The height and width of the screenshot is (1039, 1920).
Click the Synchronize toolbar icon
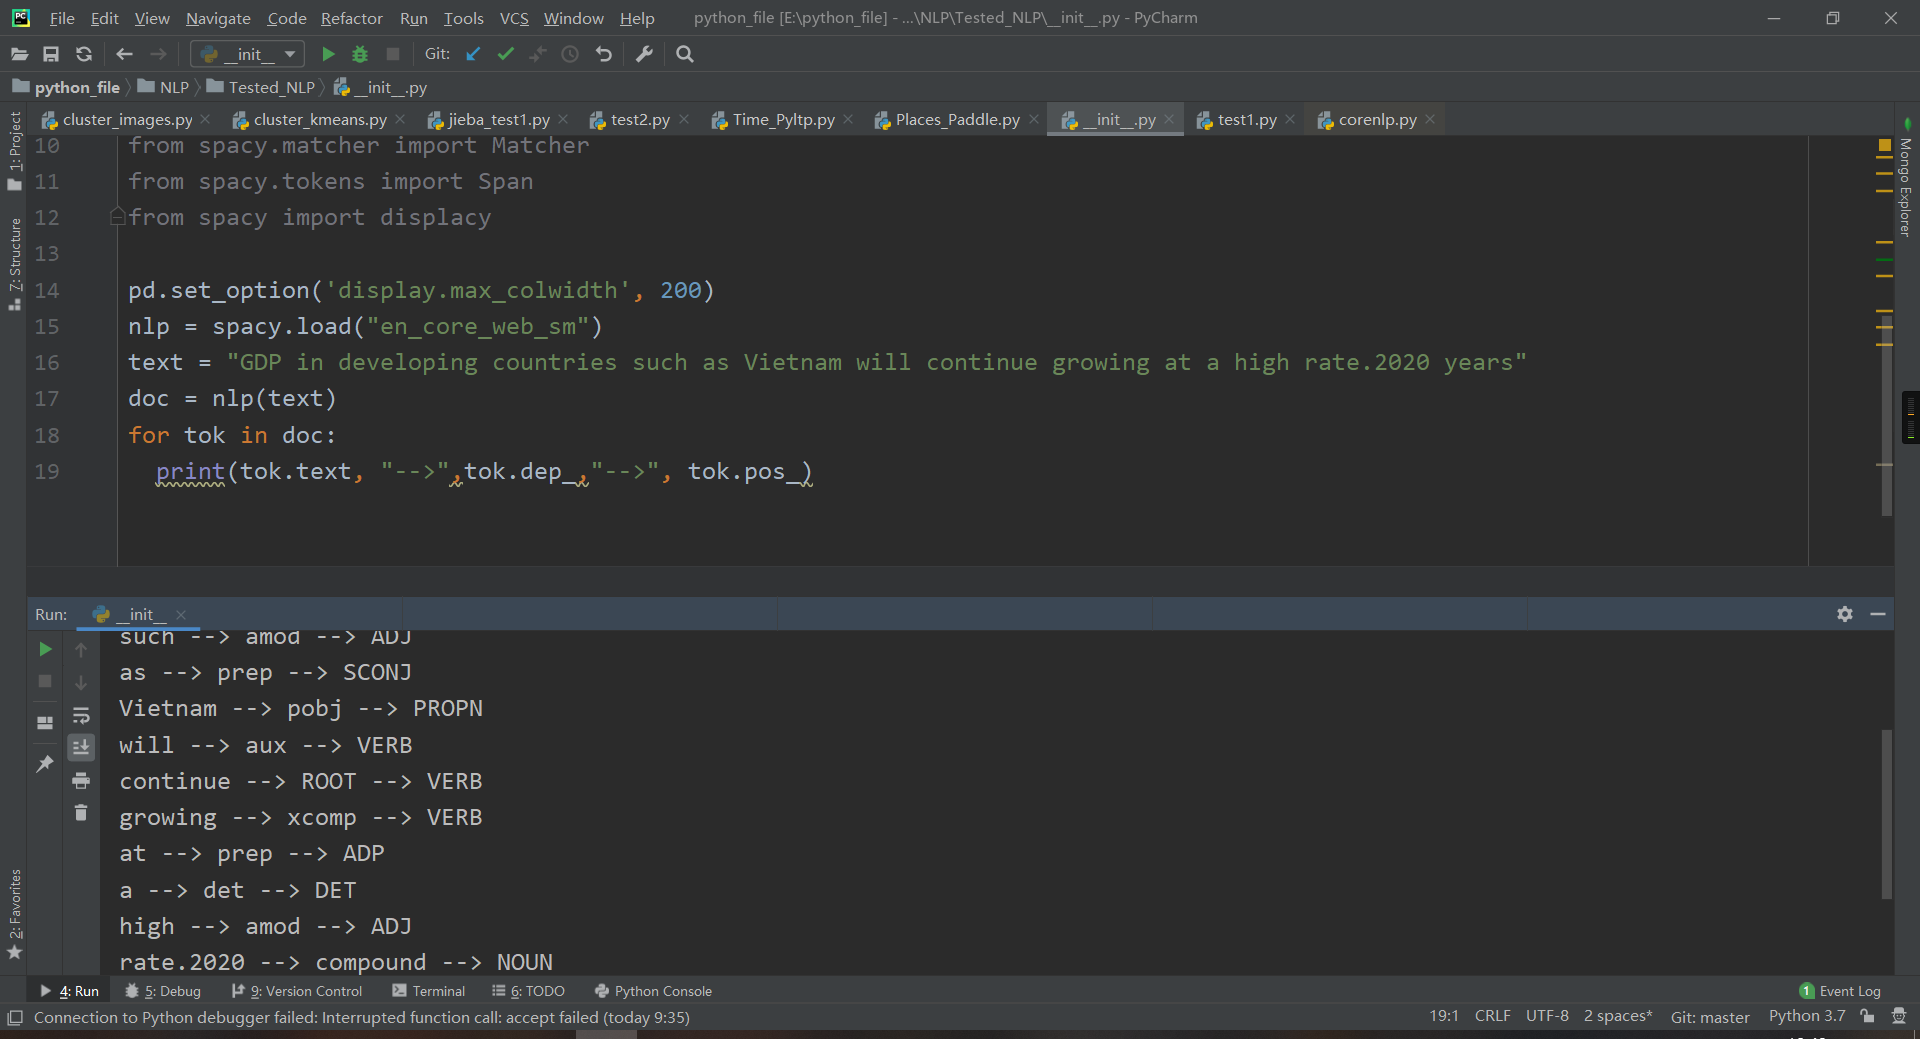(84, 54)
